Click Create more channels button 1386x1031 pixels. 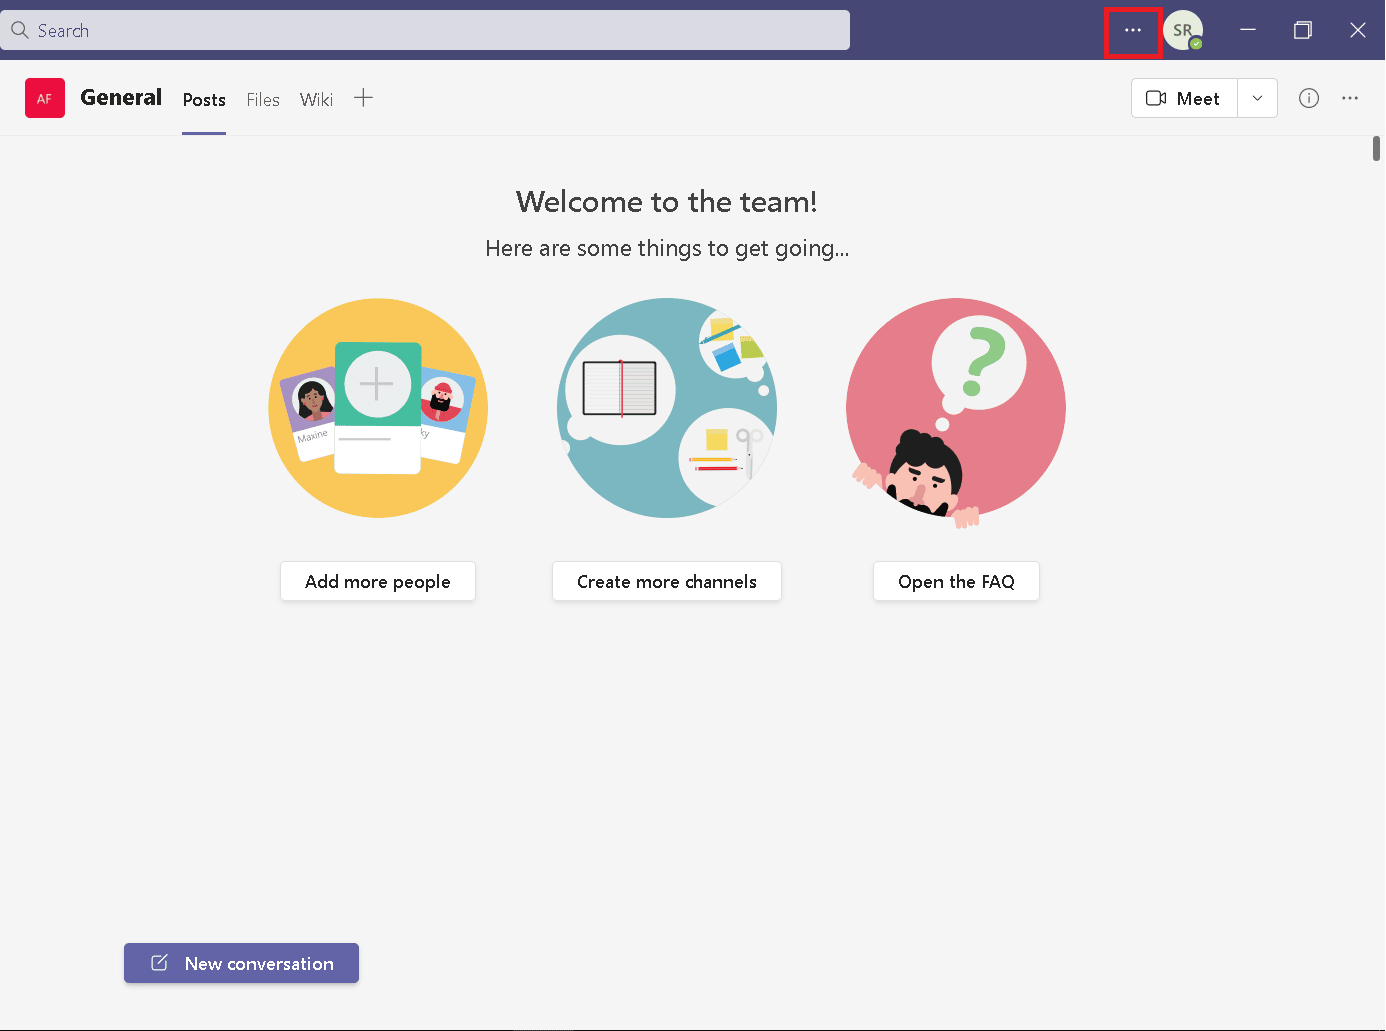667,581
